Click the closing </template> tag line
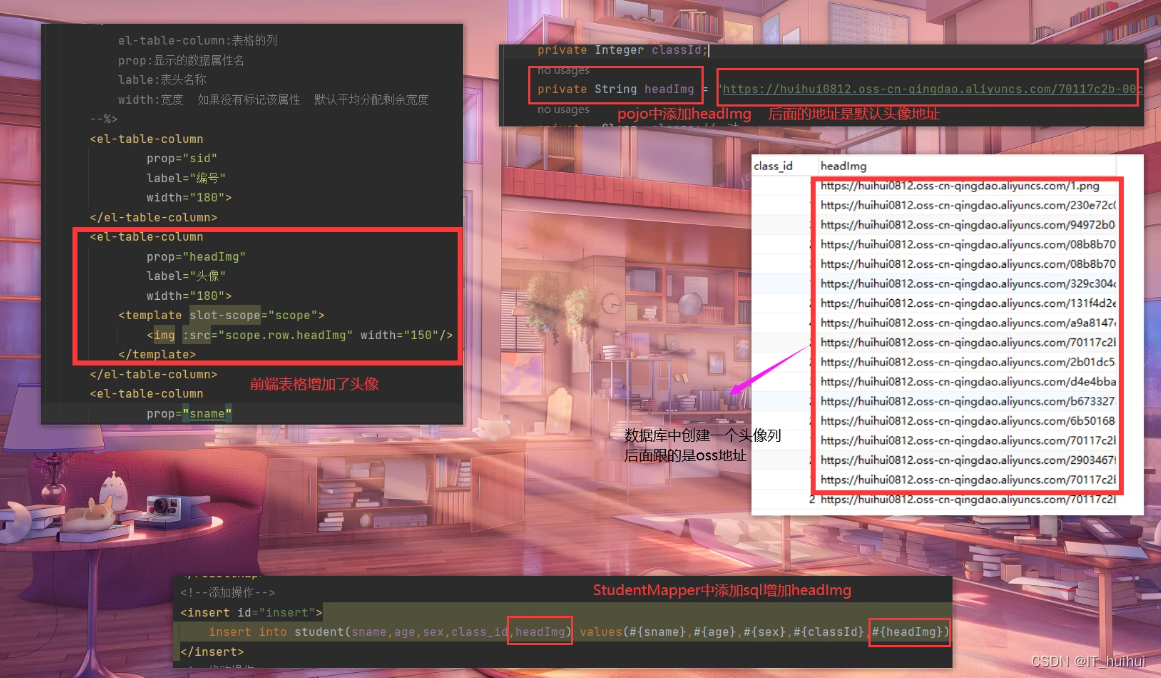 click(157, 355)
